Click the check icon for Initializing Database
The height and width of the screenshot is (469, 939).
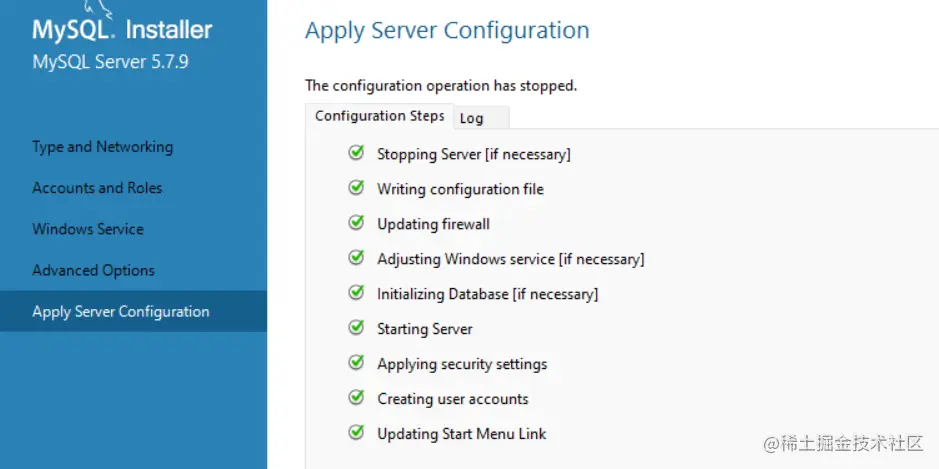coord(356,292)
